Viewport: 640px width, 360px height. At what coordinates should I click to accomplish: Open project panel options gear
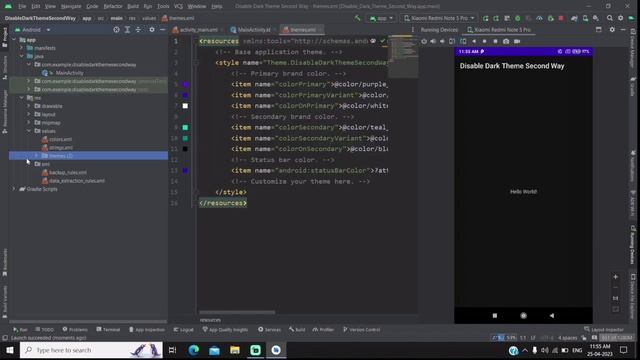[152, 30]
